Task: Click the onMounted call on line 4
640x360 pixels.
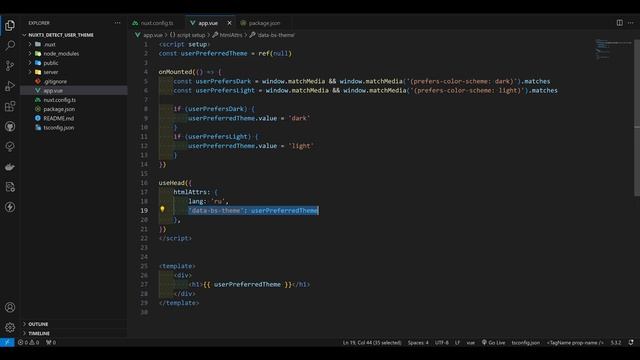Action: coord(176,72)
